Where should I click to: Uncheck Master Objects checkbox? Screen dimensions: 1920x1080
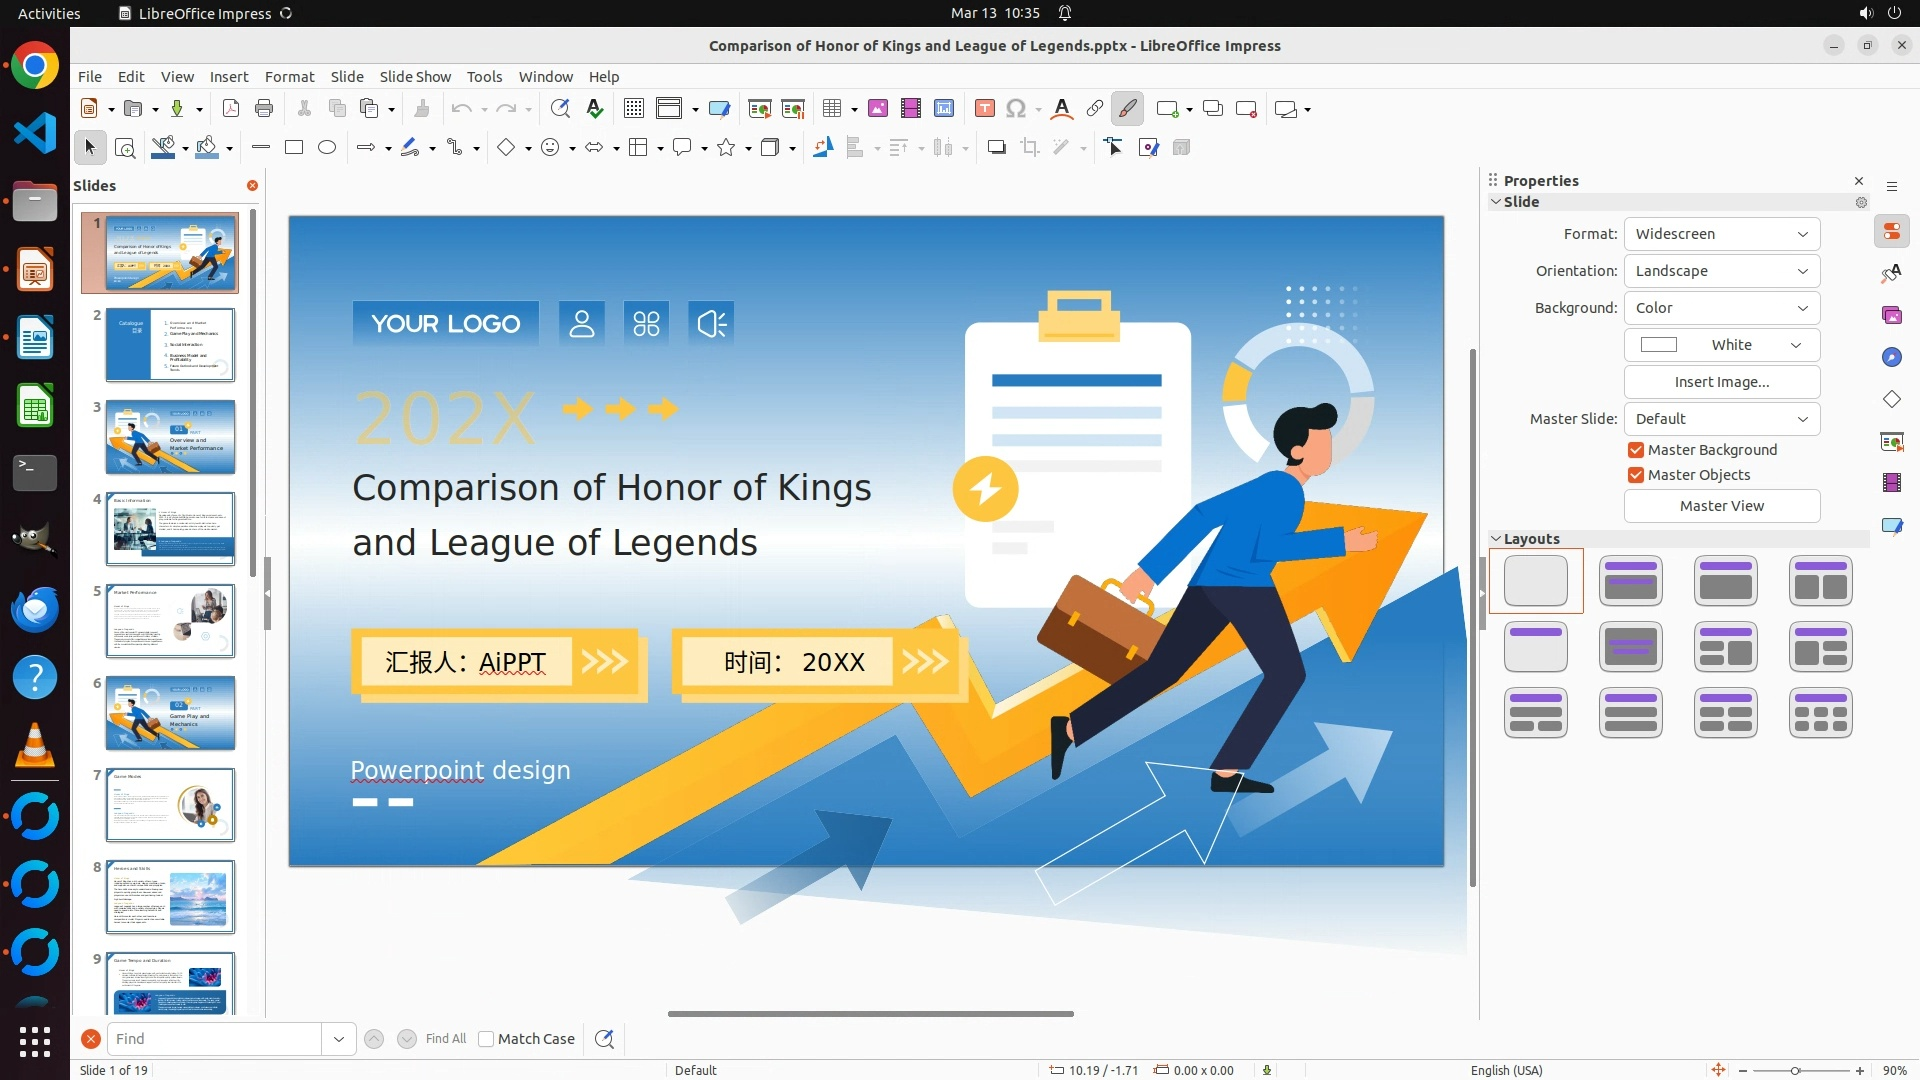pyautogui.click(x=1636, y=475)
